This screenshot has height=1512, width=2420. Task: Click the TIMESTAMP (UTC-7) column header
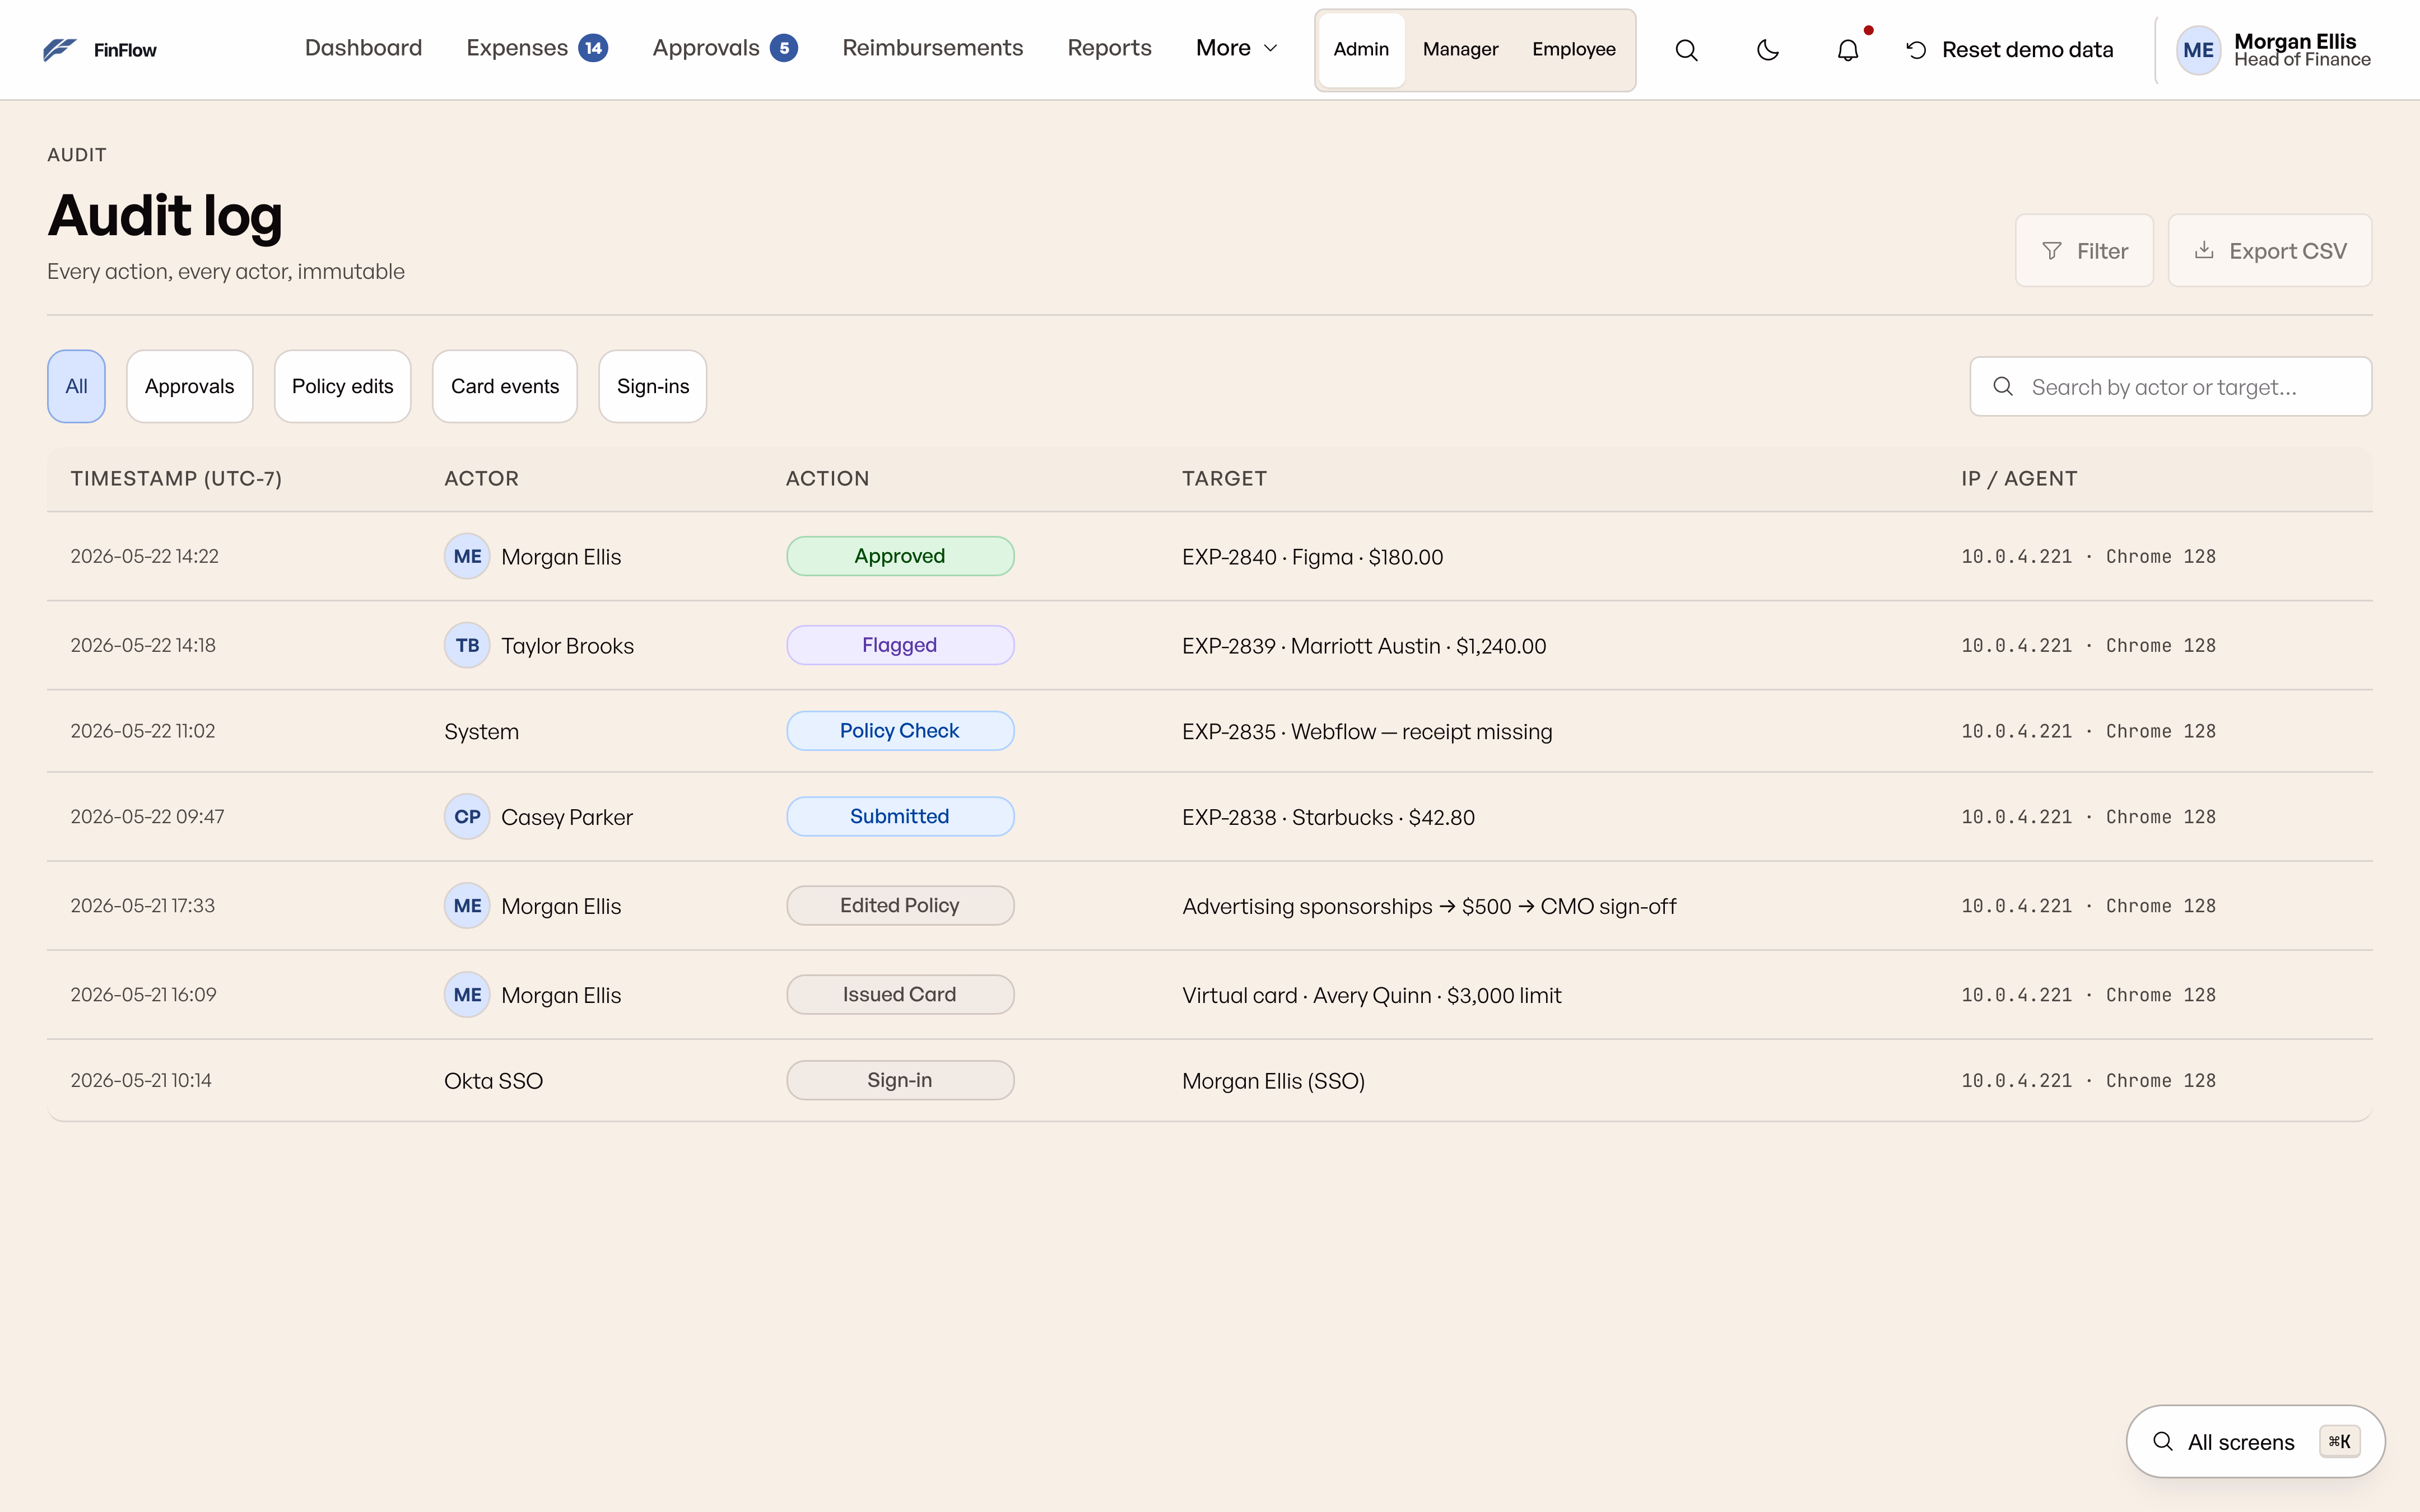[176, 478]
